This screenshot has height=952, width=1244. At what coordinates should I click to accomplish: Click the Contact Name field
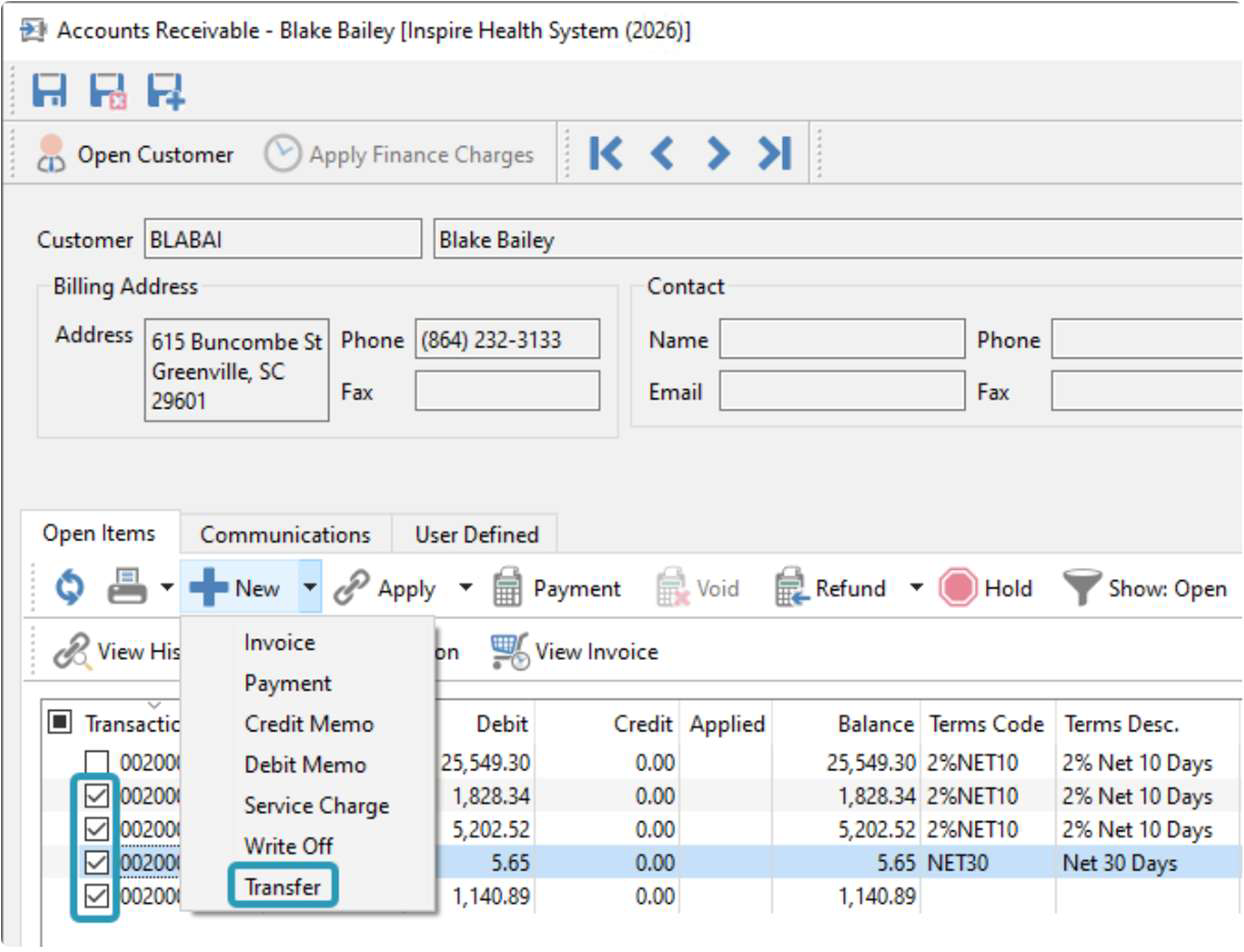tap(842, 339)
